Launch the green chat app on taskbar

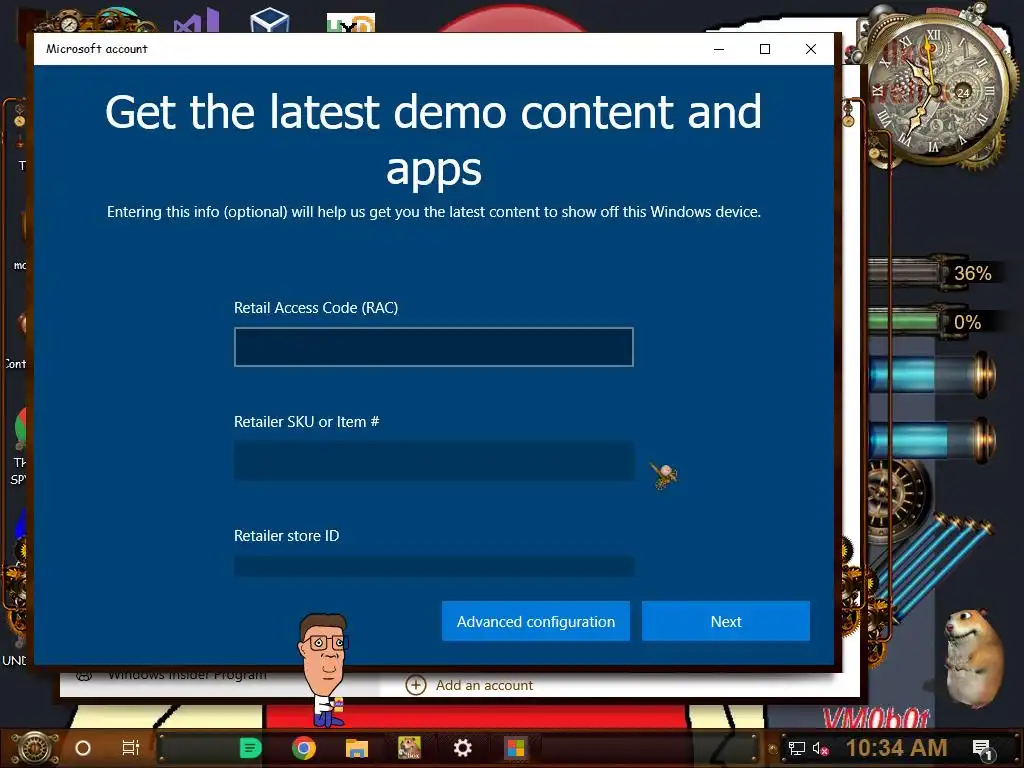pyautogui.click(x=250, y=748)
